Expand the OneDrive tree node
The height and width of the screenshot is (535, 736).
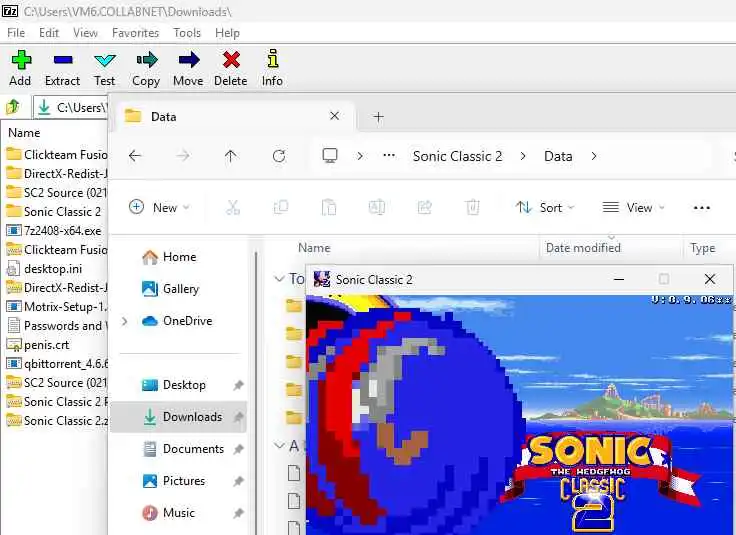point(125,321)
